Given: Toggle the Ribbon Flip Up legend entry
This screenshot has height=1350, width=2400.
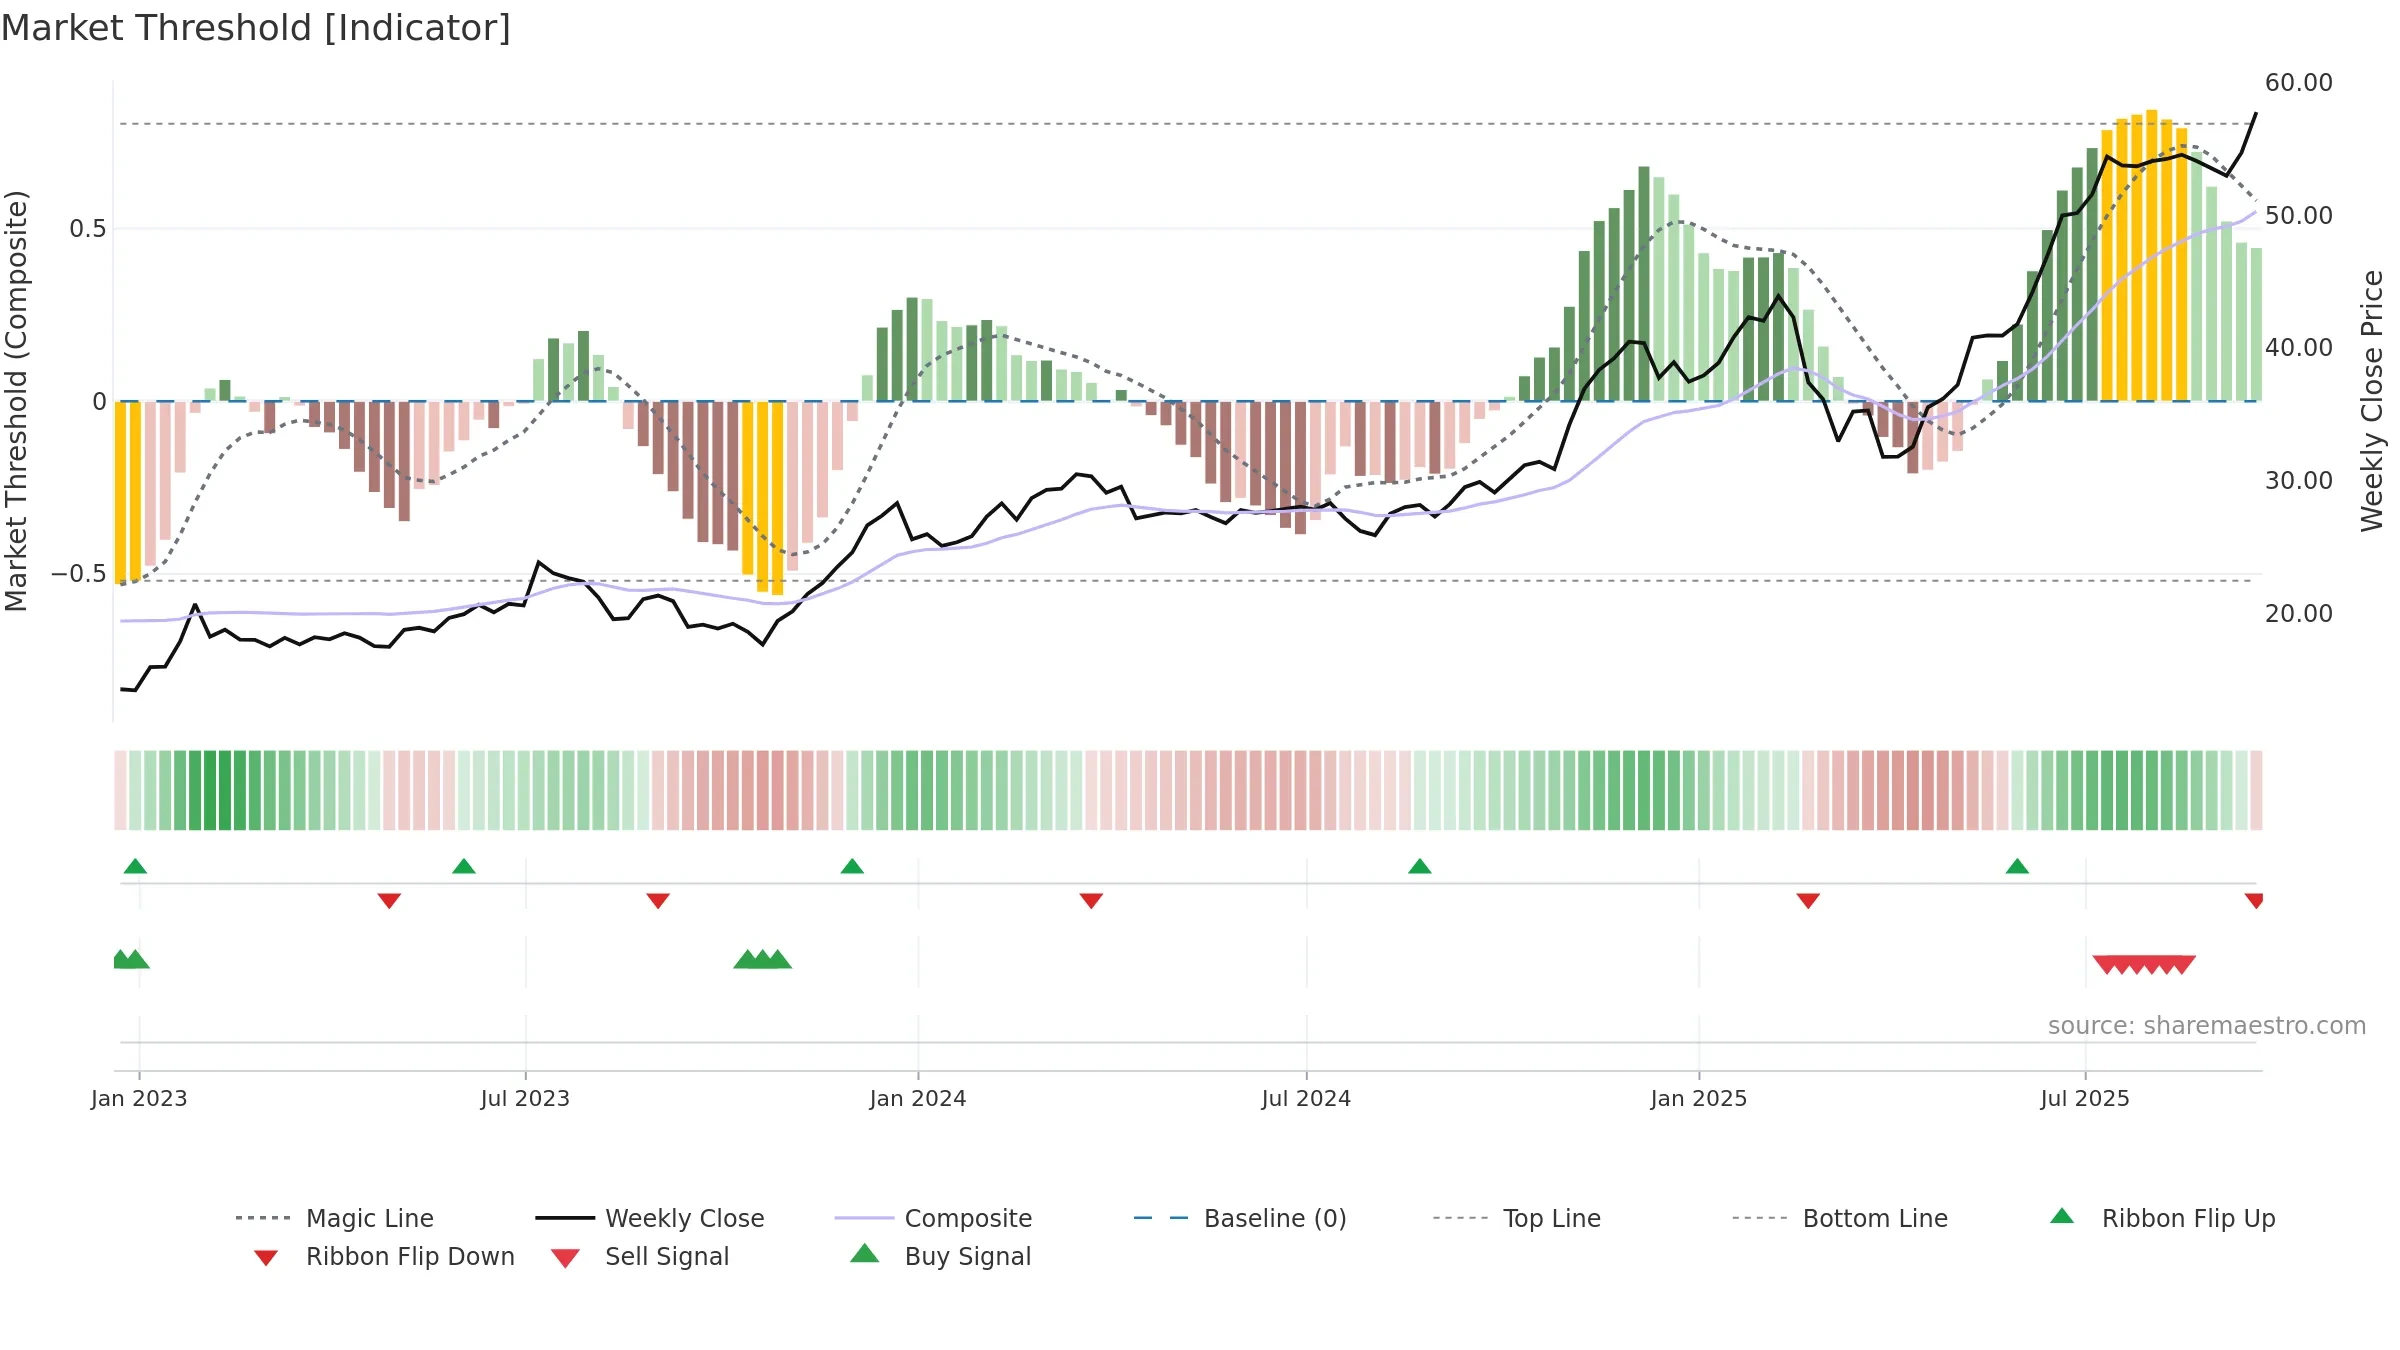Looking at the screenshot, I should pyautogui.click(x=2162, y=1218).
